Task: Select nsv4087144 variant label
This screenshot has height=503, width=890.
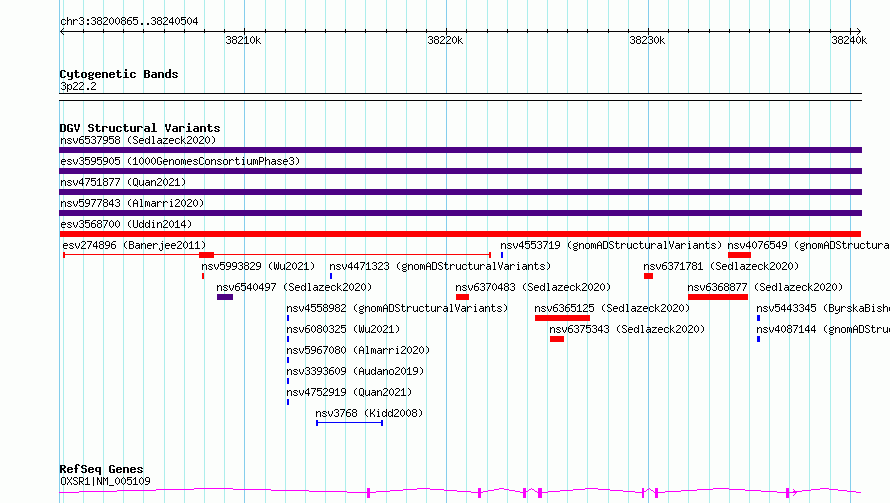Action: (823, 329)
